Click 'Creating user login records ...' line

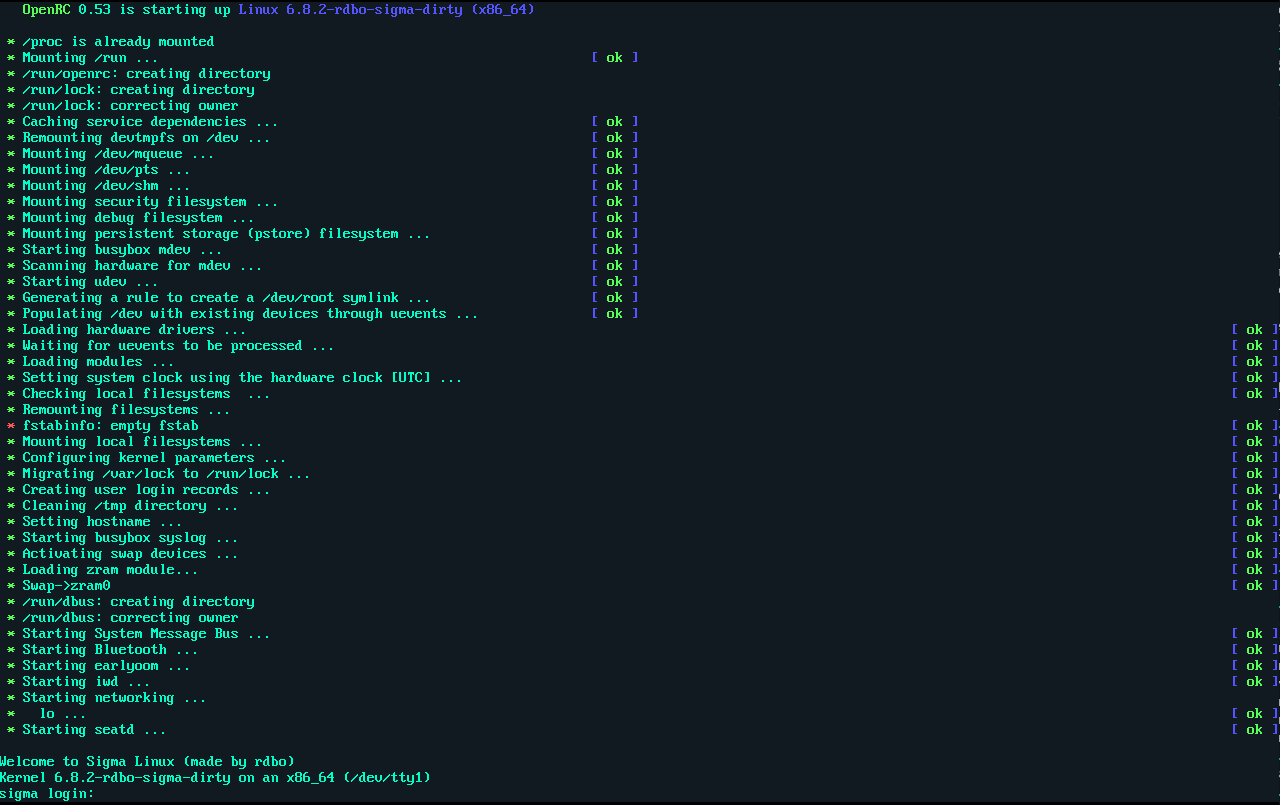tap(146, 490)
